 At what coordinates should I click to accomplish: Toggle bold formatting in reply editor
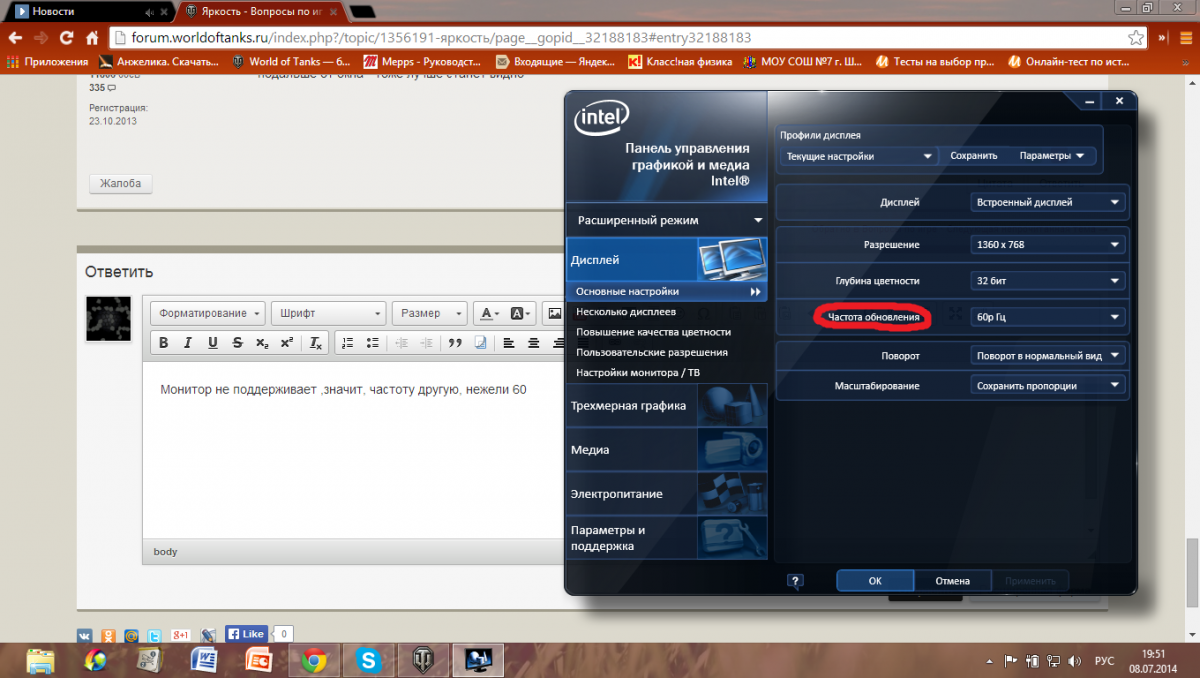tap(163, 343)
